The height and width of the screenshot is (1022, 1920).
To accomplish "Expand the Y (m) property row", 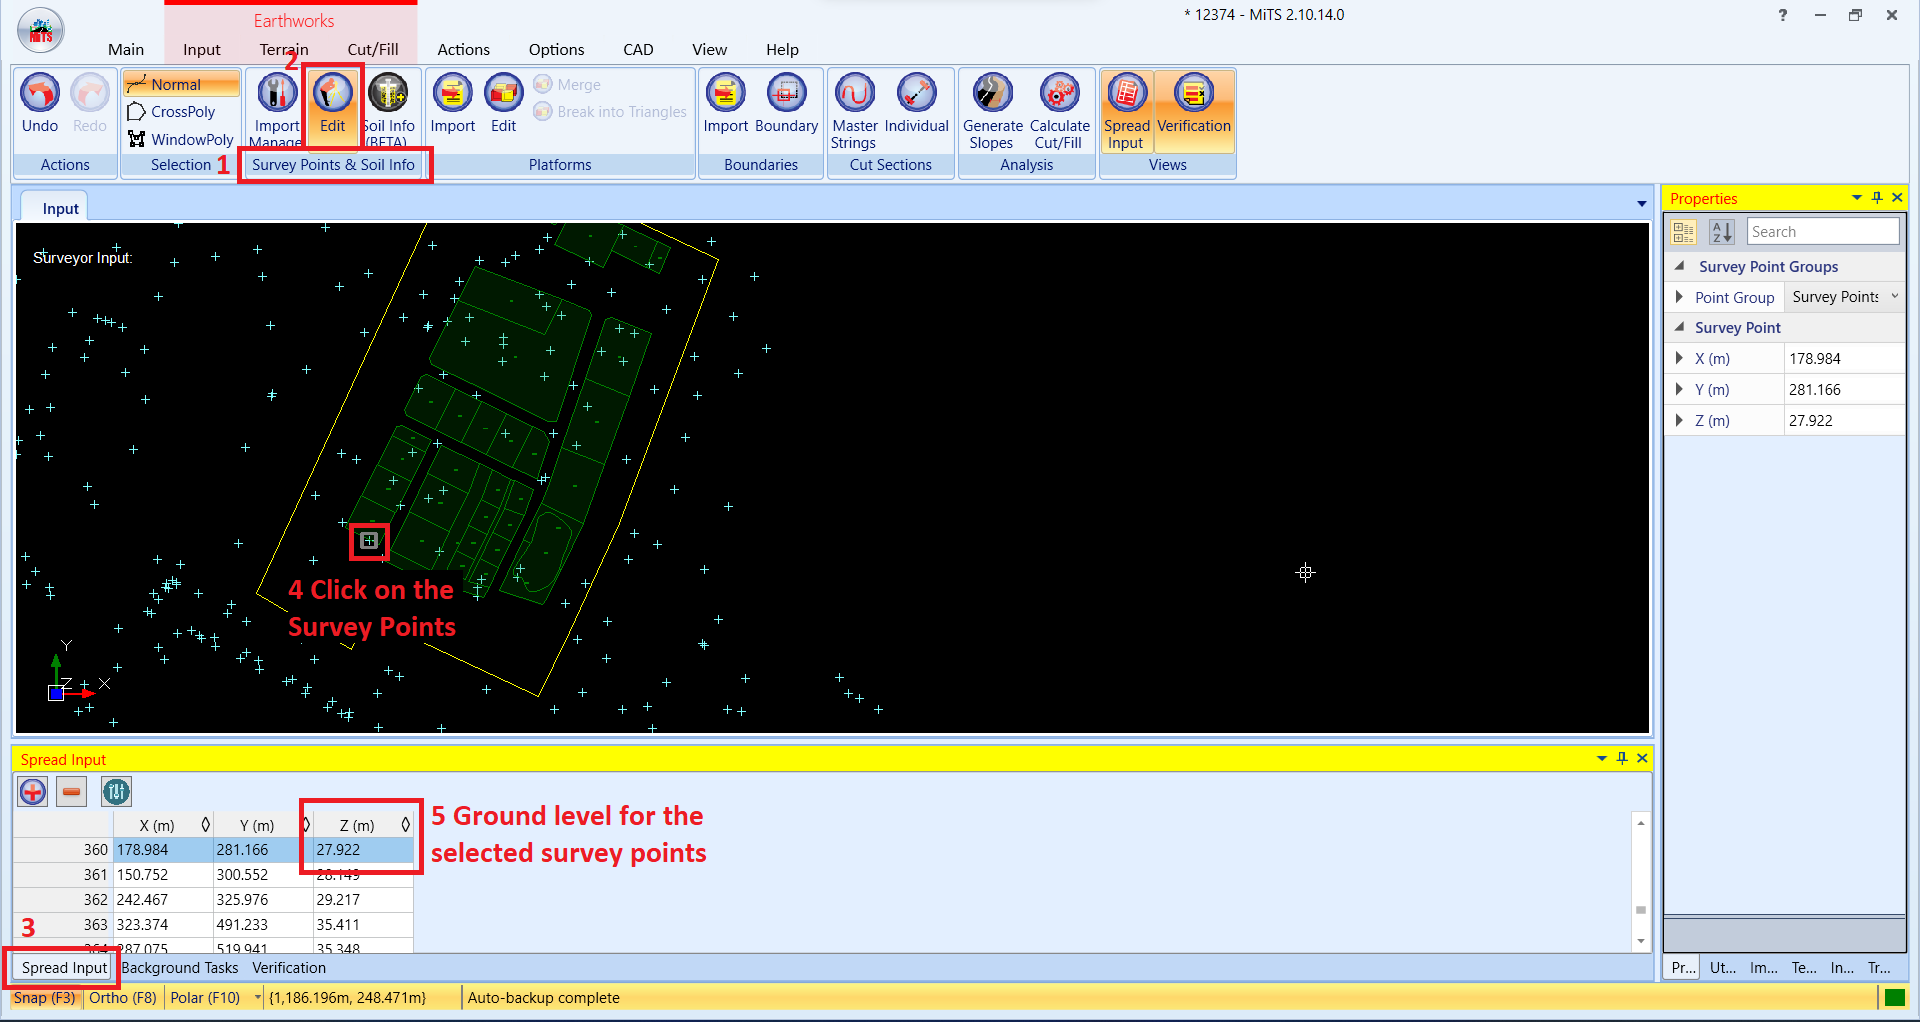I will (x=1679, y=389).
